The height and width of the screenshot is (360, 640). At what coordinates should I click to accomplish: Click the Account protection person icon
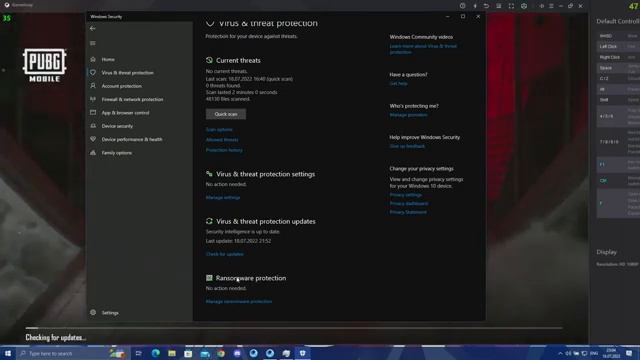tap(93, 86)
